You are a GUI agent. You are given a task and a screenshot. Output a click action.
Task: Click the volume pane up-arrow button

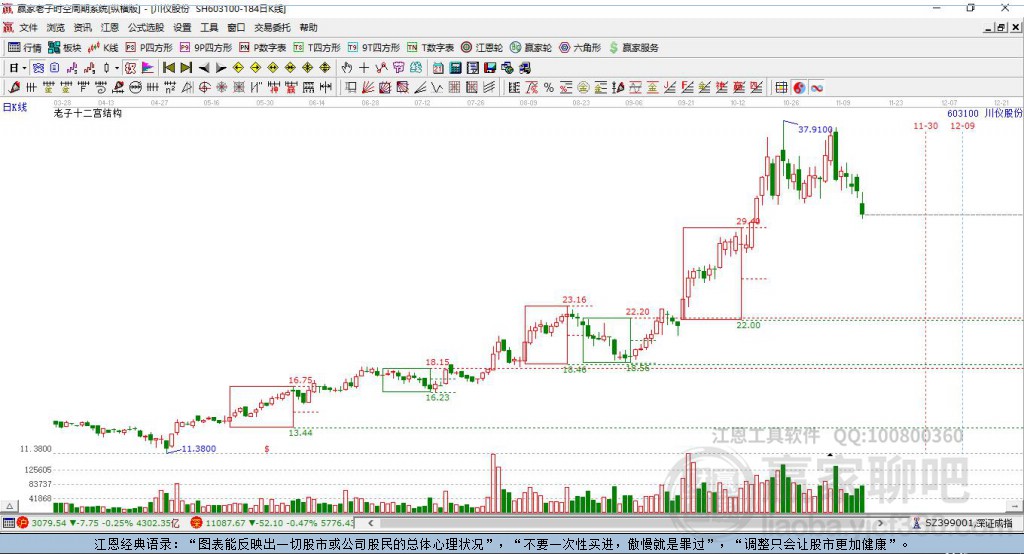[x=9, y=506]
